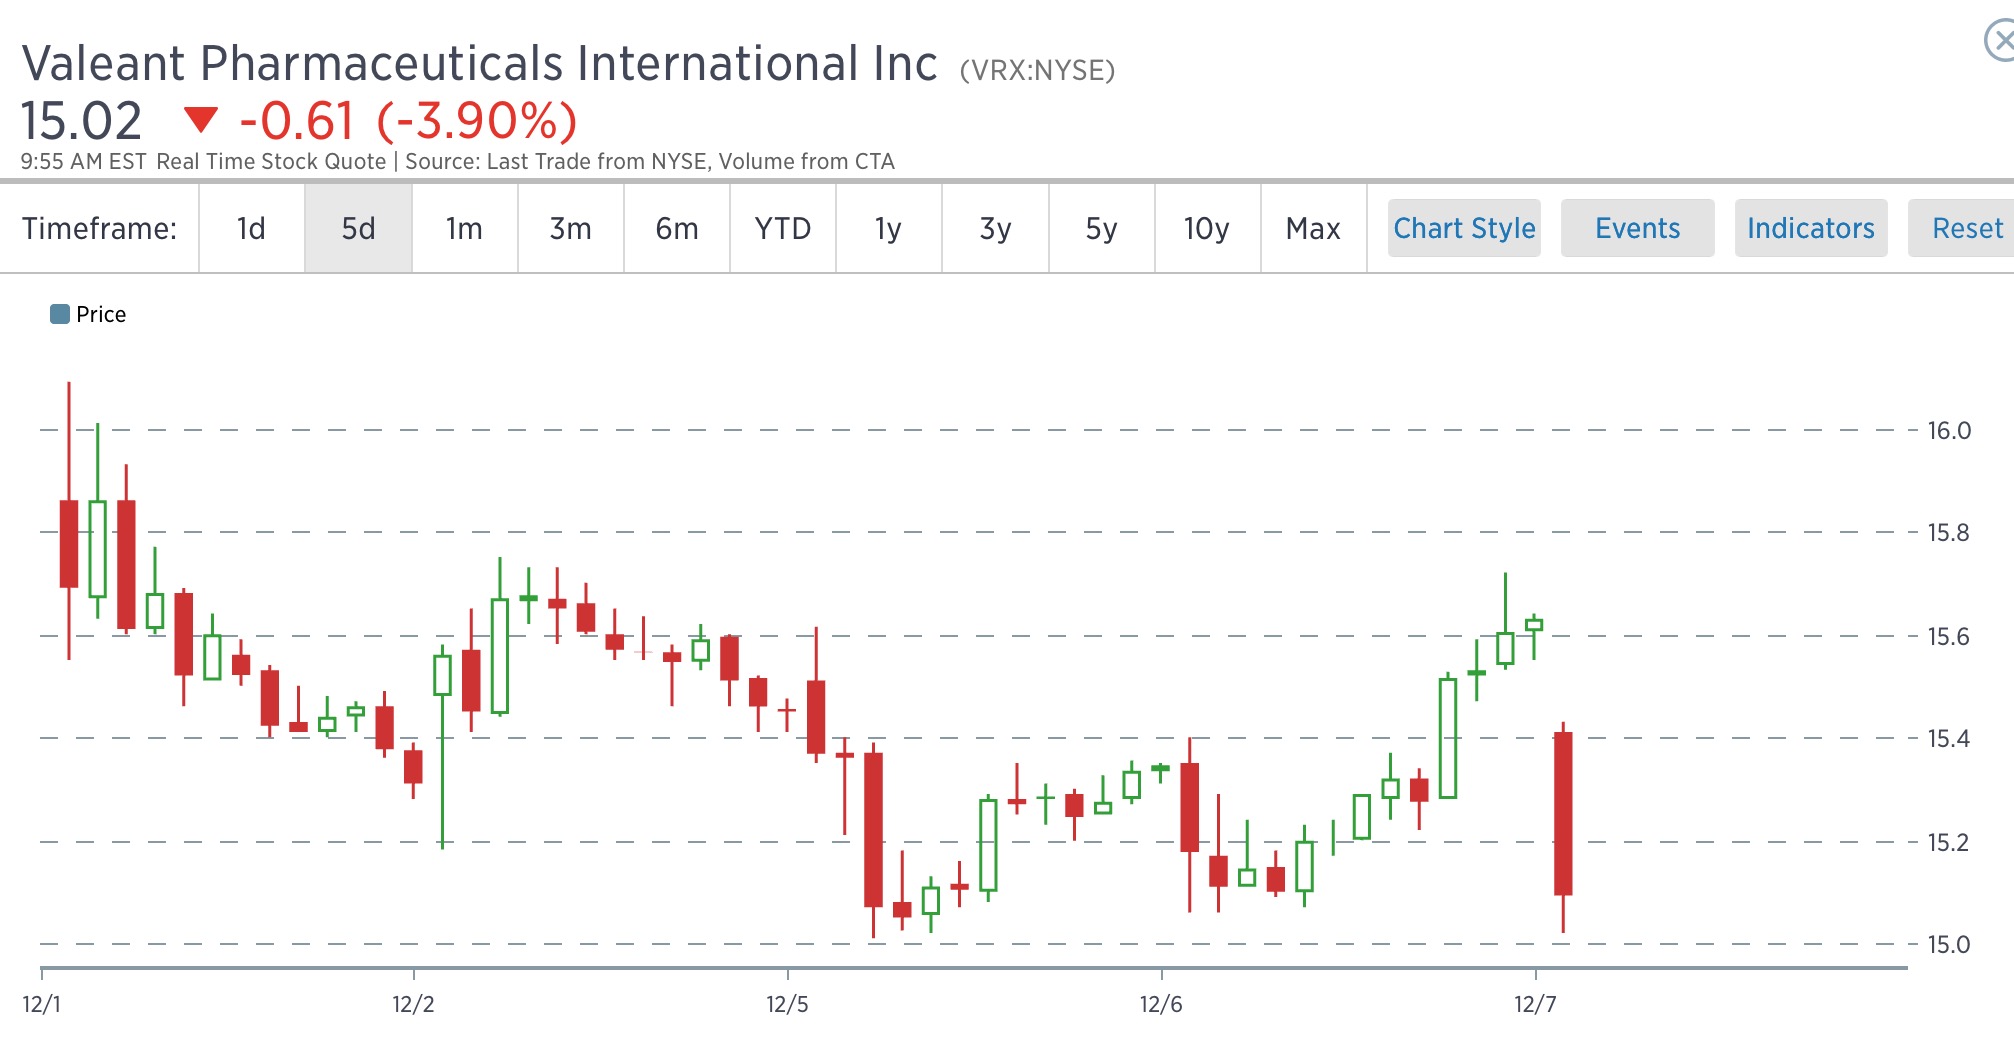Select the 1d timeframe tab
Screen dimensions: 2014x1049
[252, 229]
